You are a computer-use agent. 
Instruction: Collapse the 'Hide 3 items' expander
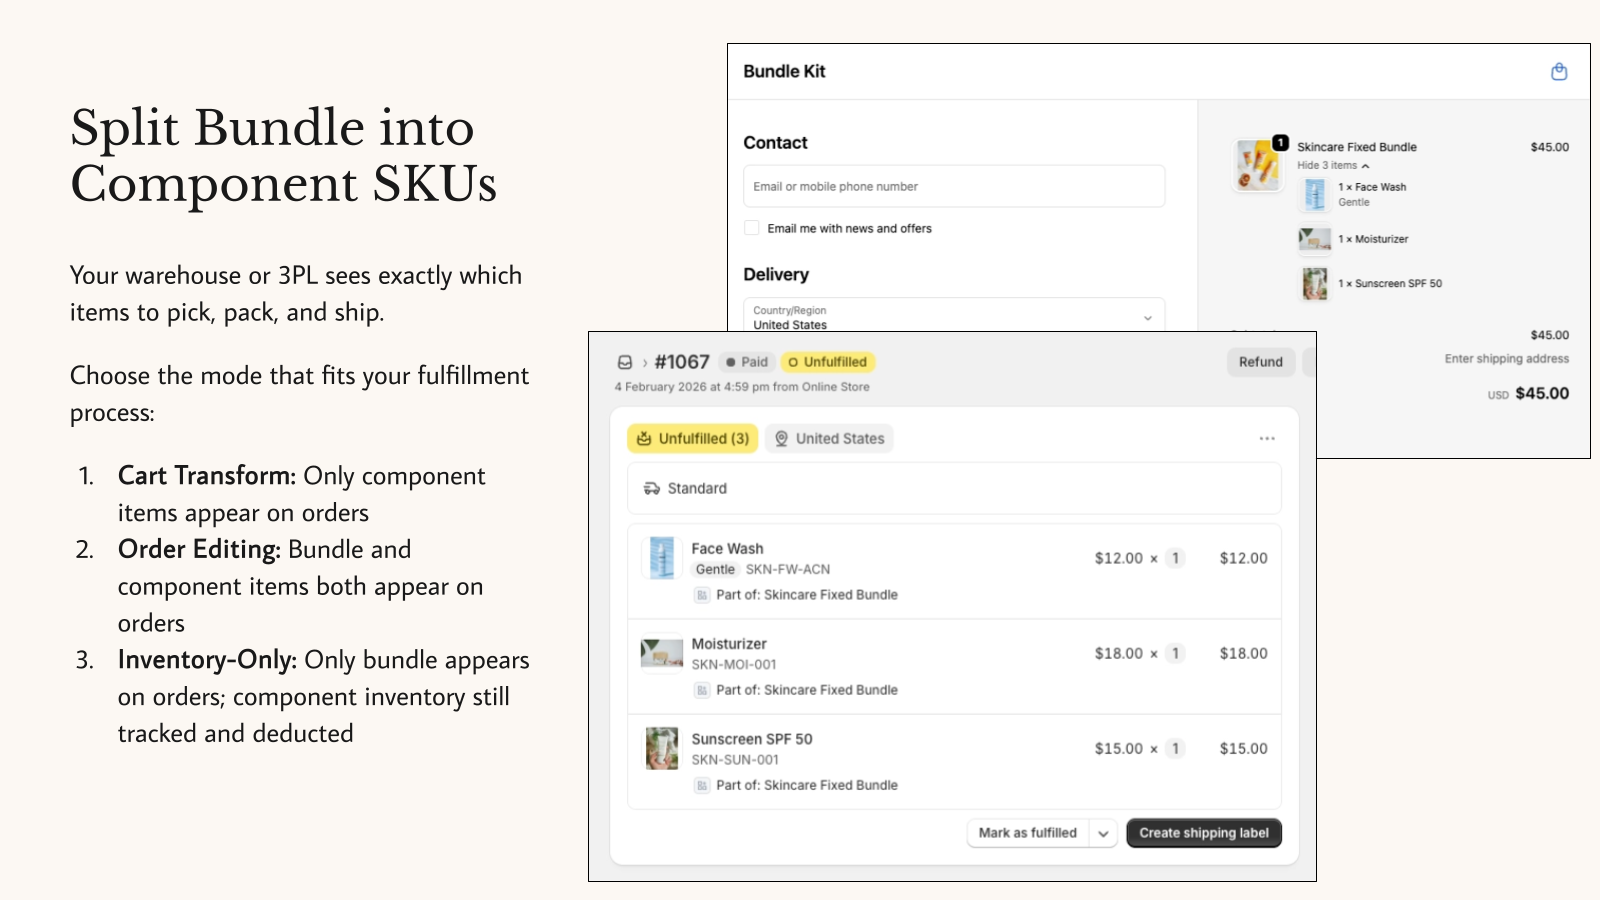coord(1333,166)
